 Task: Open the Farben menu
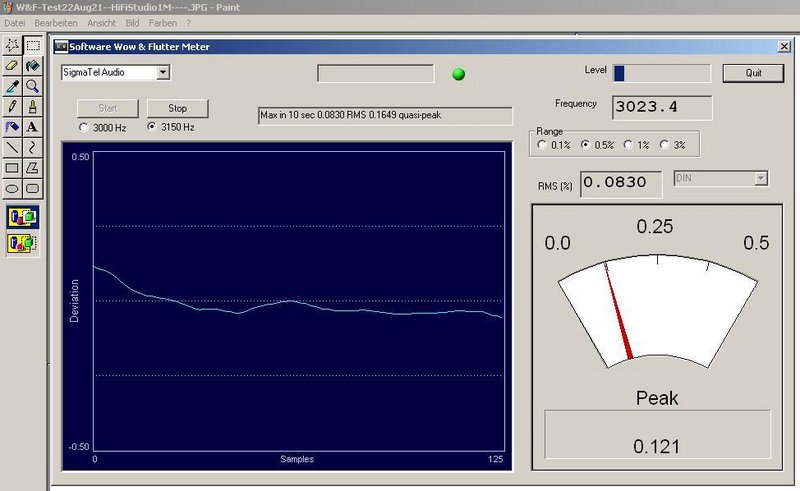pyautogui.click(x=162, y=23)
